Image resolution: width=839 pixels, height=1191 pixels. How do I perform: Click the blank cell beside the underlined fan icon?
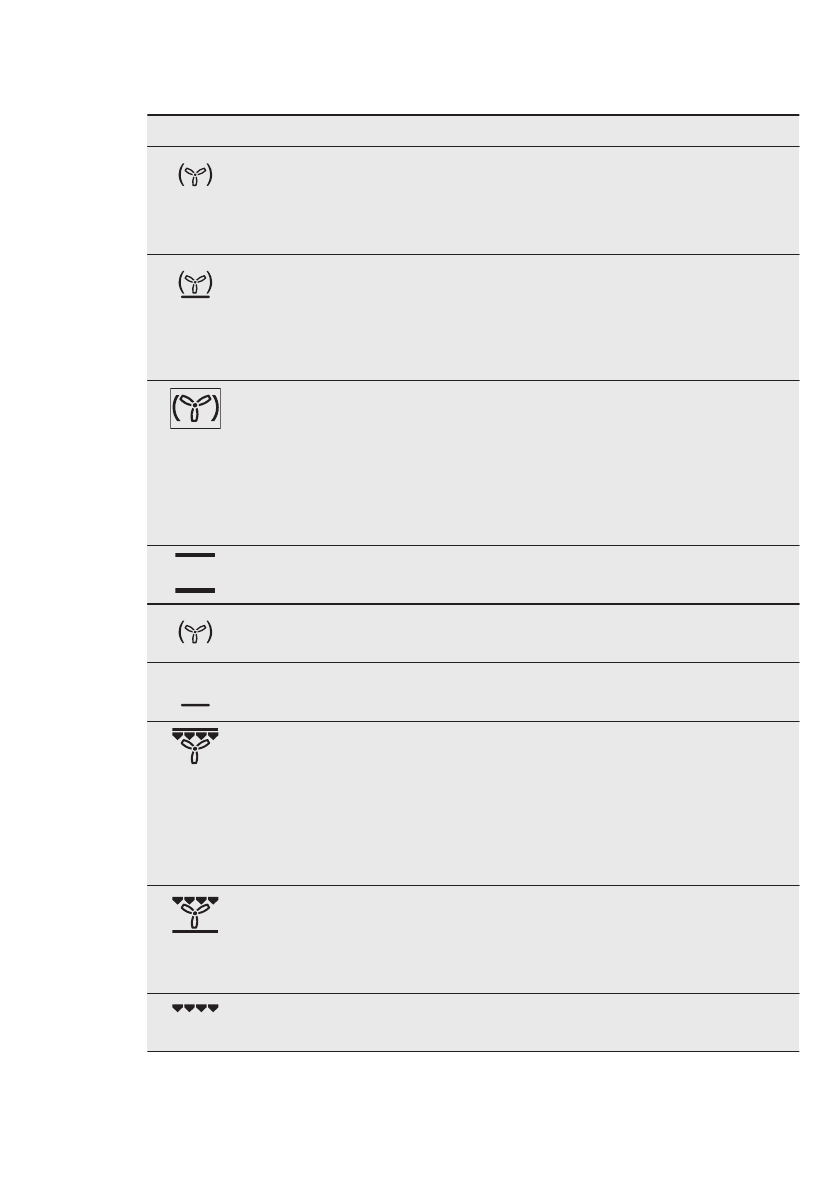510,317
